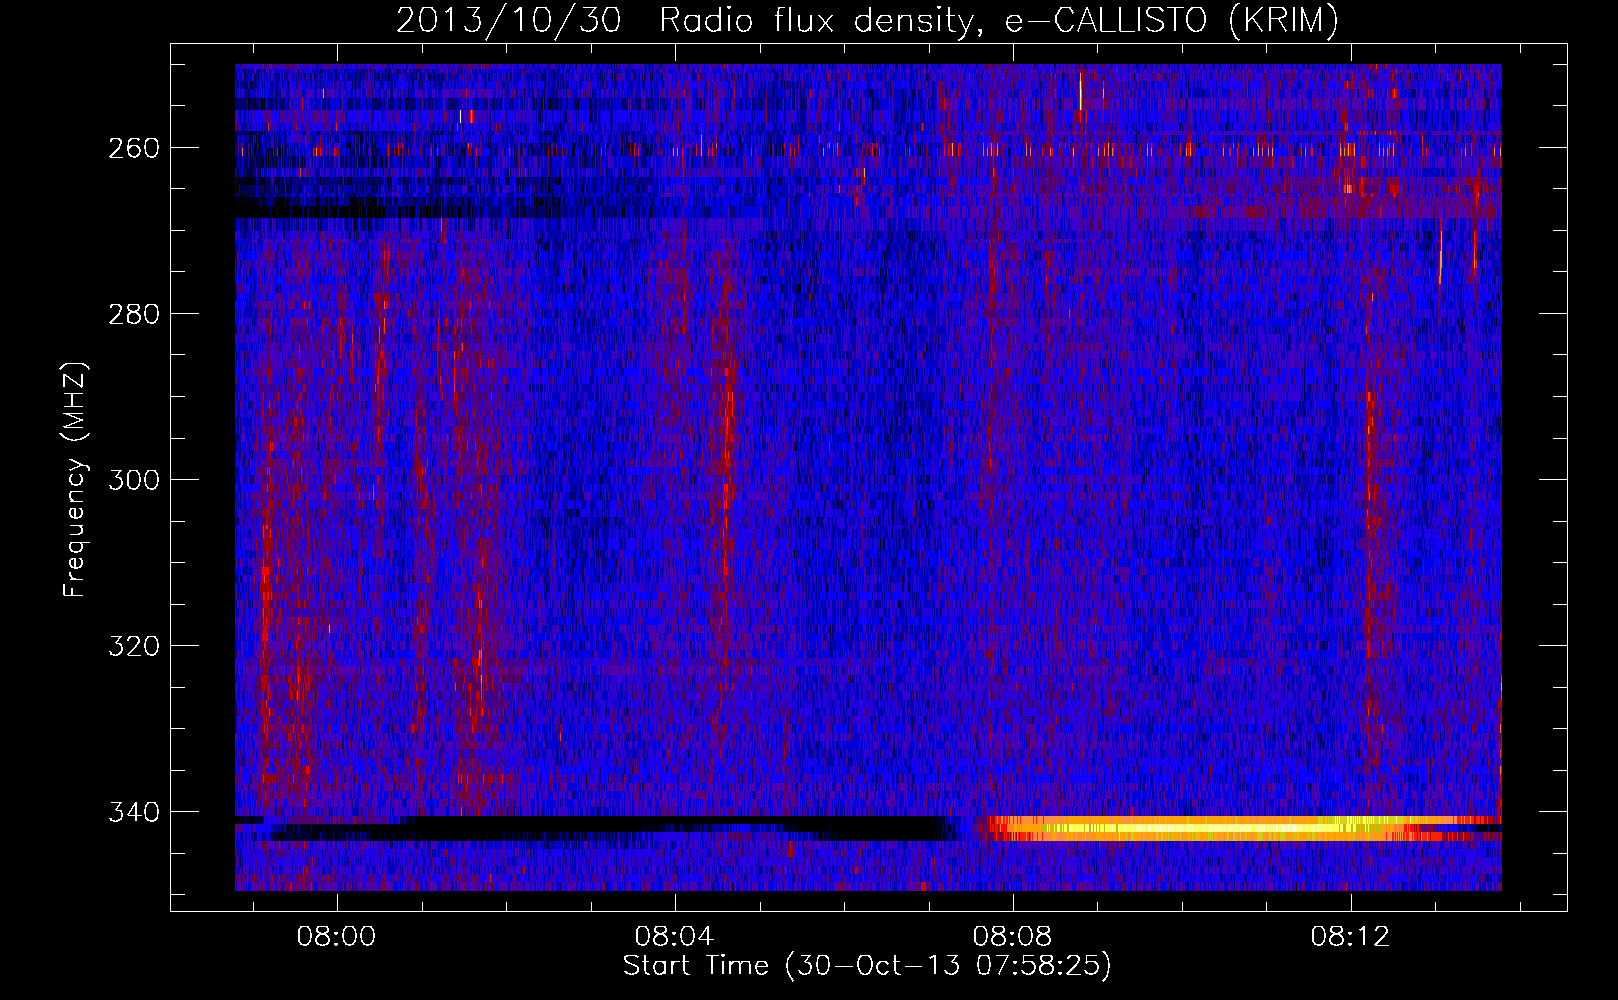
Task: Click the 08:12 time tick label
Action: coord(1351,937)
